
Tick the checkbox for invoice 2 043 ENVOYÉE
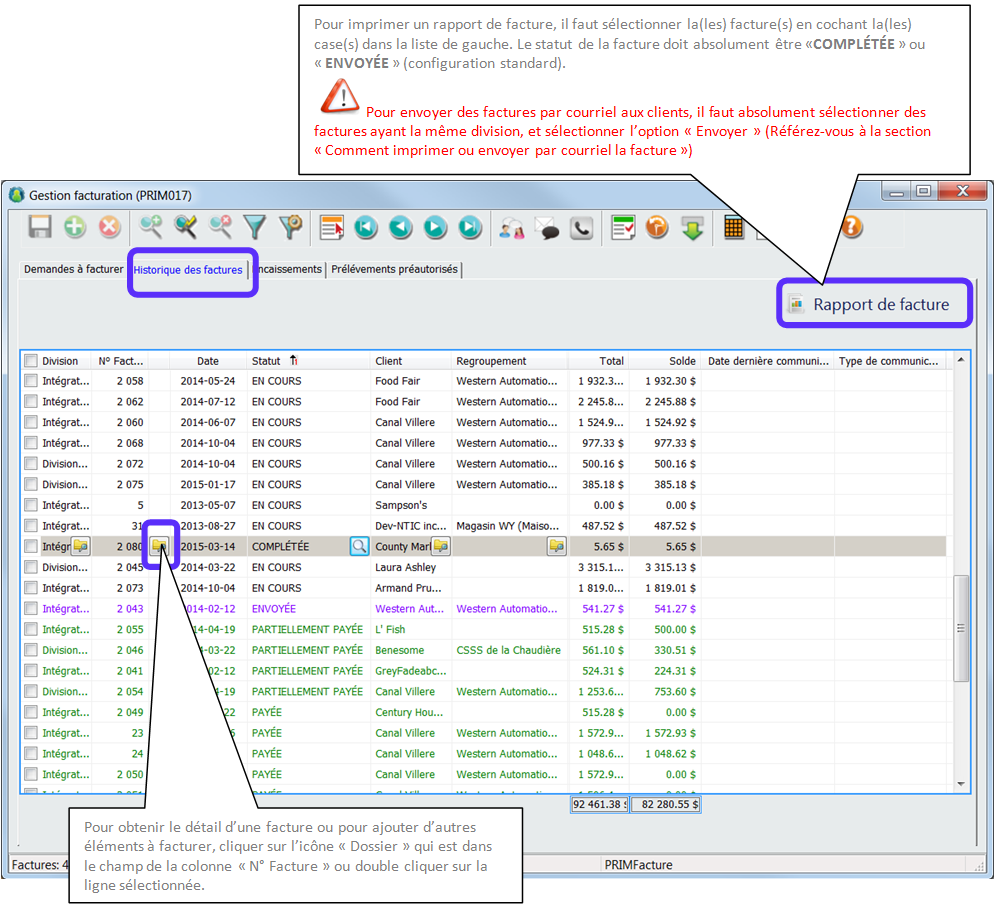[31, 609]
